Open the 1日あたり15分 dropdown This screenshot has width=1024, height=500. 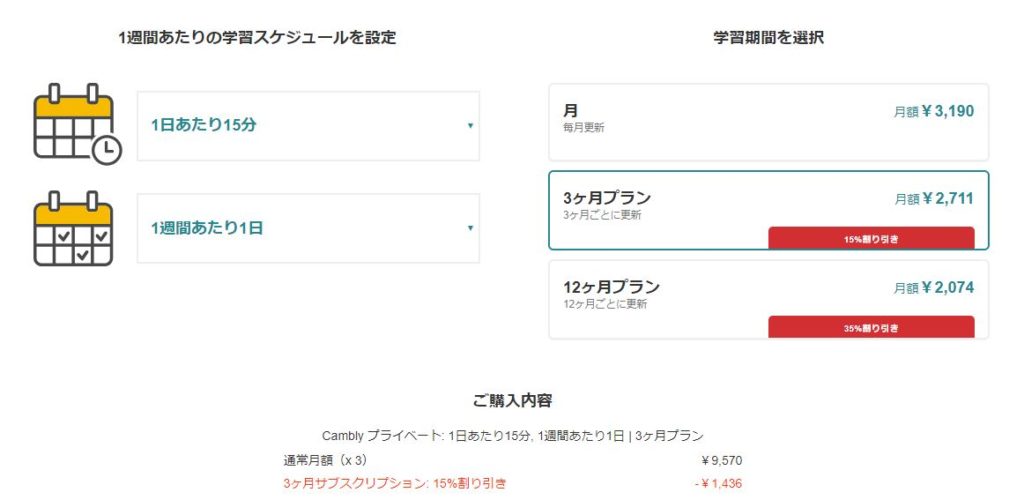pos(308,126)
